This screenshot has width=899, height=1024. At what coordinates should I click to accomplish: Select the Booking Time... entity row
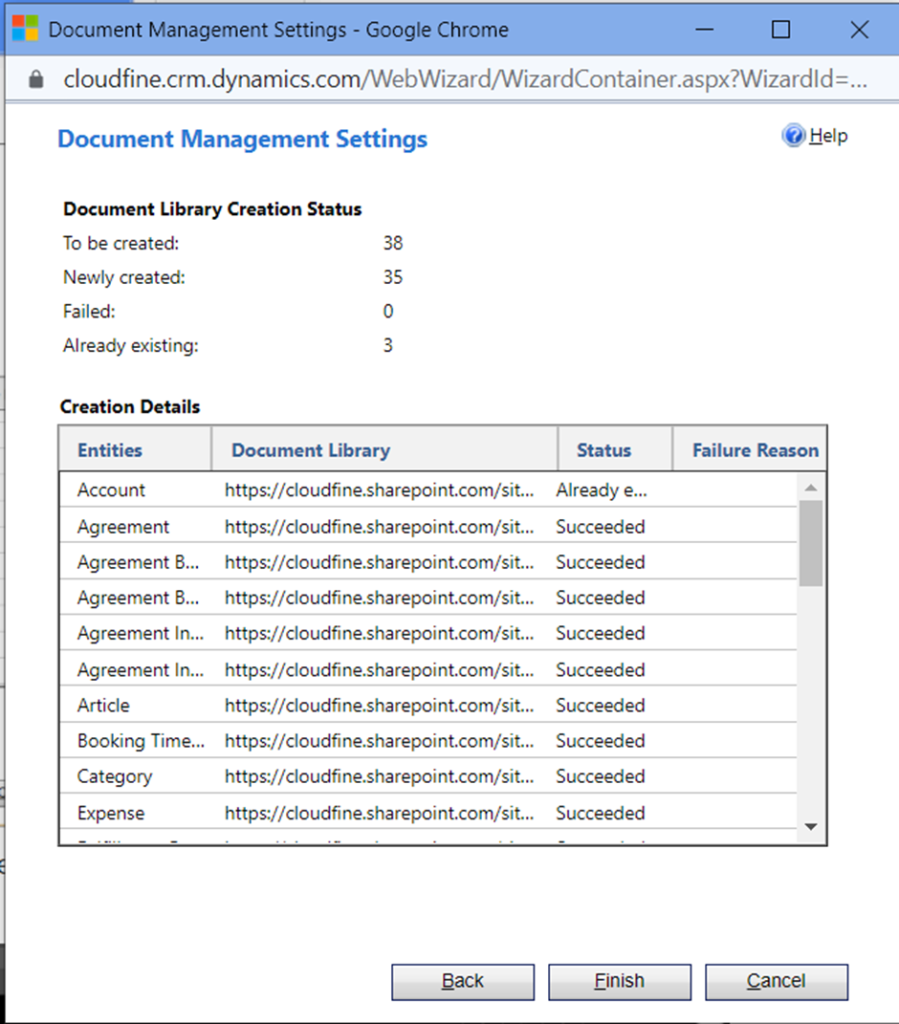coord(428,741)
